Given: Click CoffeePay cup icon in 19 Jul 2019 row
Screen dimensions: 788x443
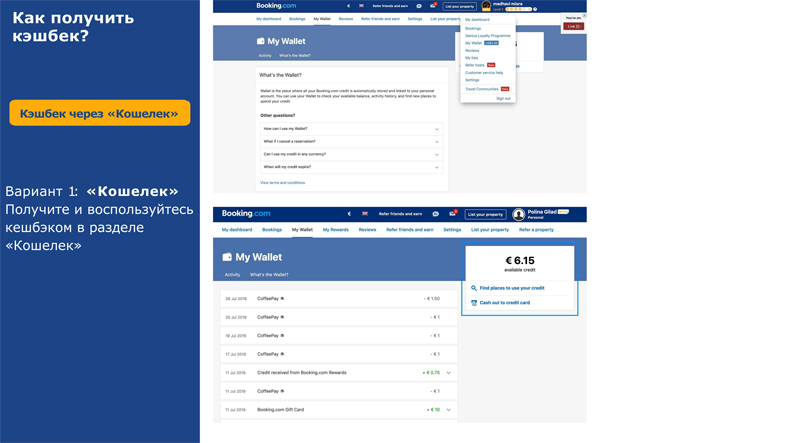Looking at the screenshot, I should click(x=282, y=336).
